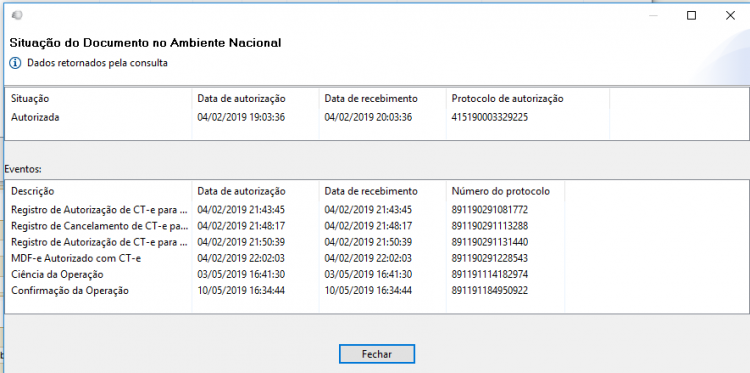Select protocol number 891190291081772
The width and height of the screenshot is (750, 373).
pyautogui.click(x=490, y=209)
